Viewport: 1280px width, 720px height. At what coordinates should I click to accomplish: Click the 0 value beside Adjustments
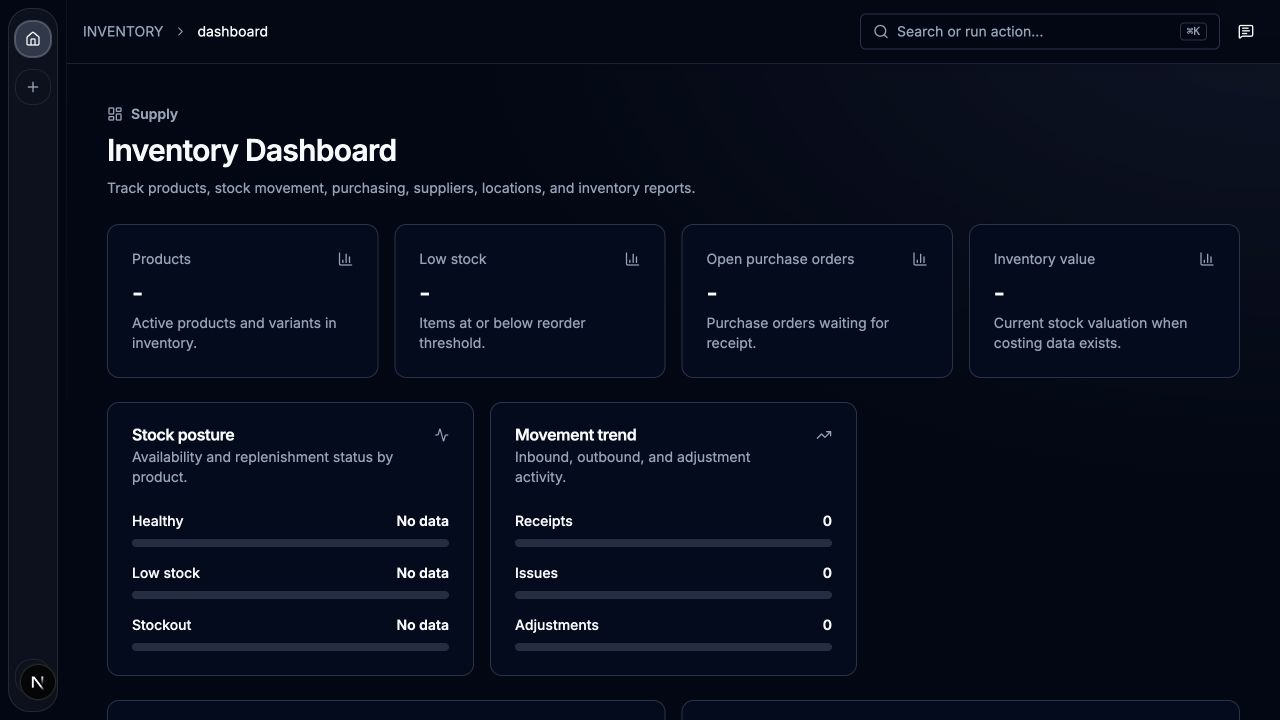coord(827,625)
